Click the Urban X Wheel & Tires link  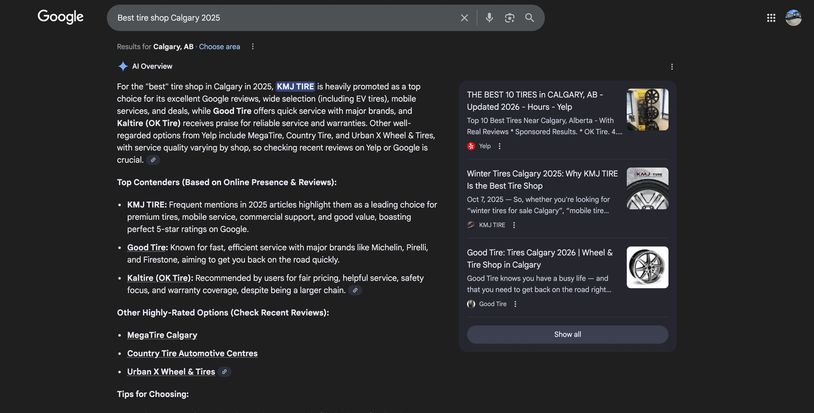(x=171, y=372)
